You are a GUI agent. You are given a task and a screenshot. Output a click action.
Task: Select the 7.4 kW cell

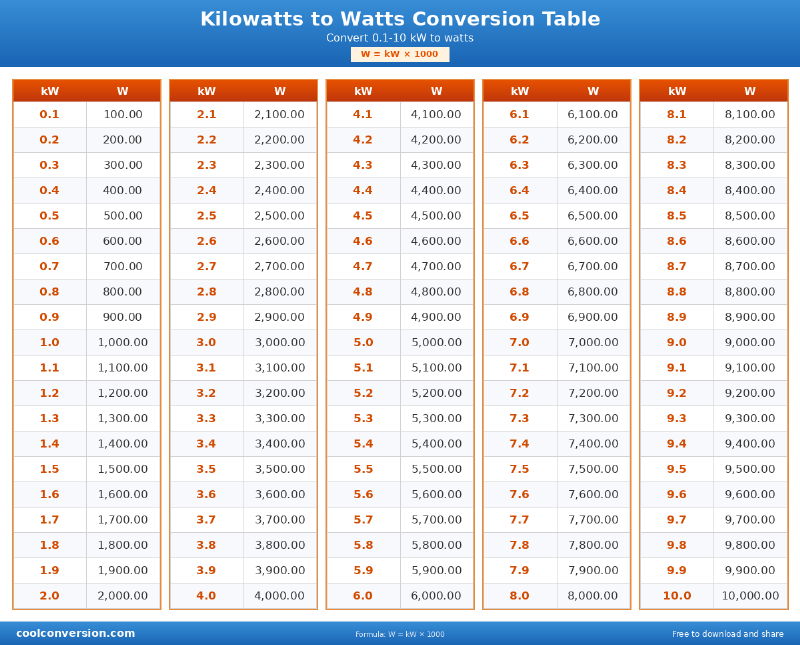click(x=520, y=443)
